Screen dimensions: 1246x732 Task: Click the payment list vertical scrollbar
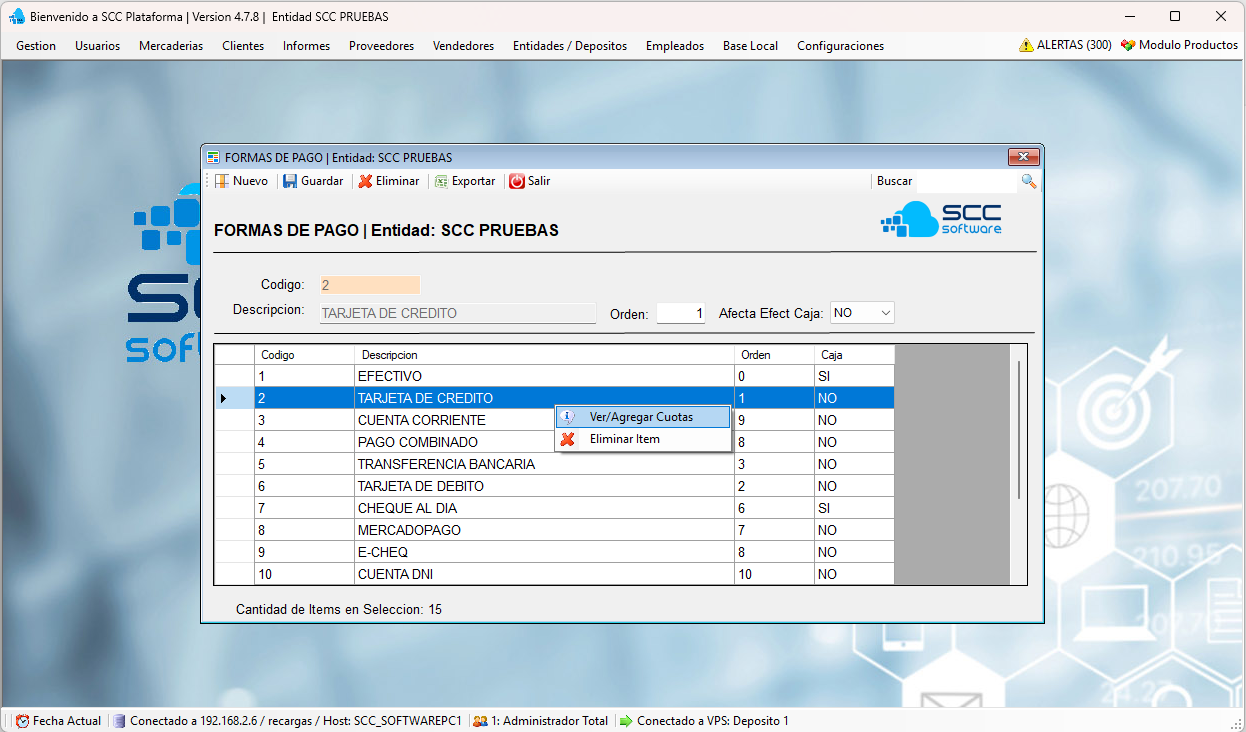pyautogui.click(x=1018, y=430)
